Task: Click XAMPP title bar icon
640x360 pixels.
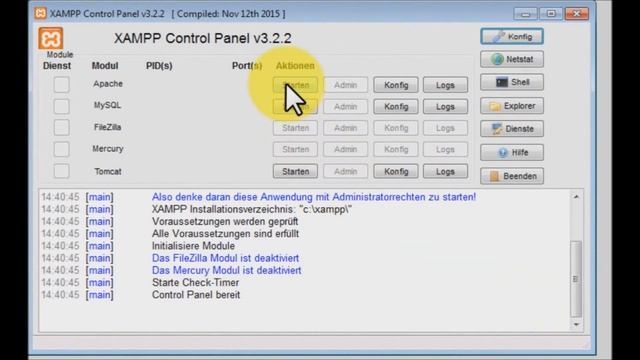Action: [40, 13]
